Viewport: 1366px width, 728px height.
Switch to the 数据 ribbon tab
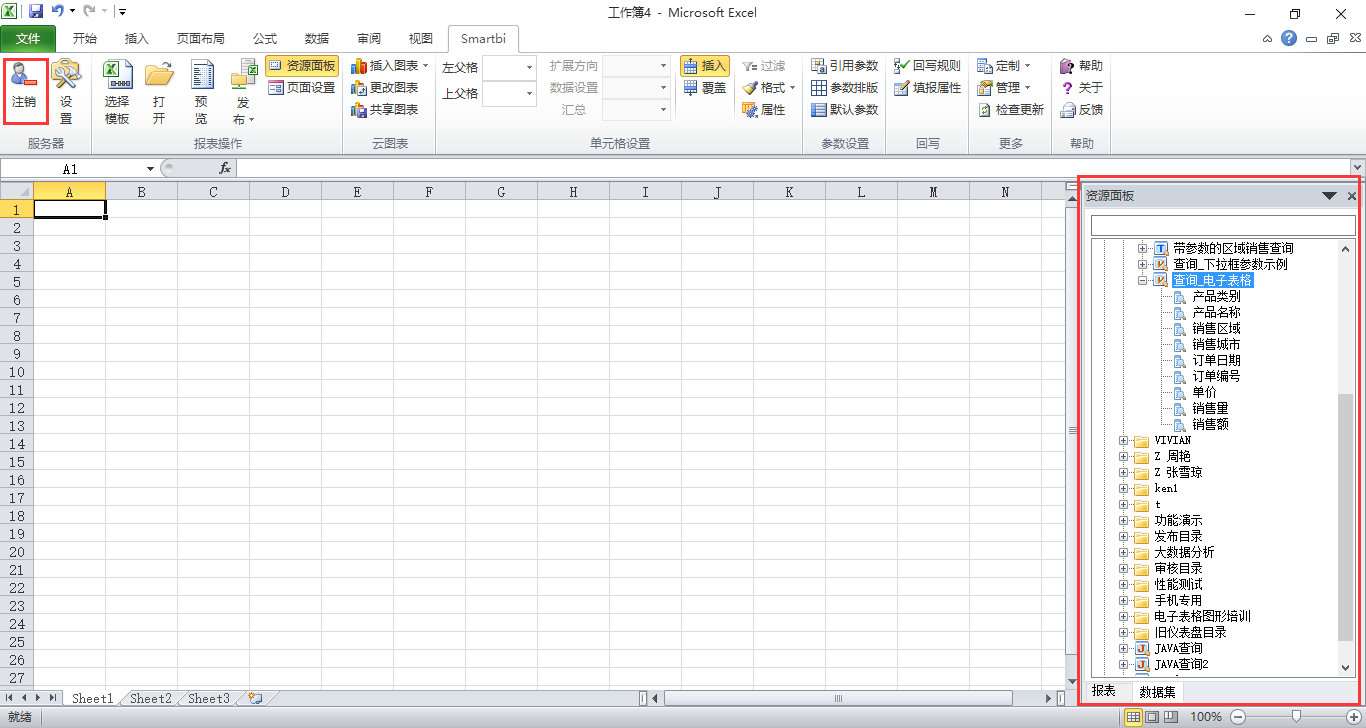tap(317, 39)
